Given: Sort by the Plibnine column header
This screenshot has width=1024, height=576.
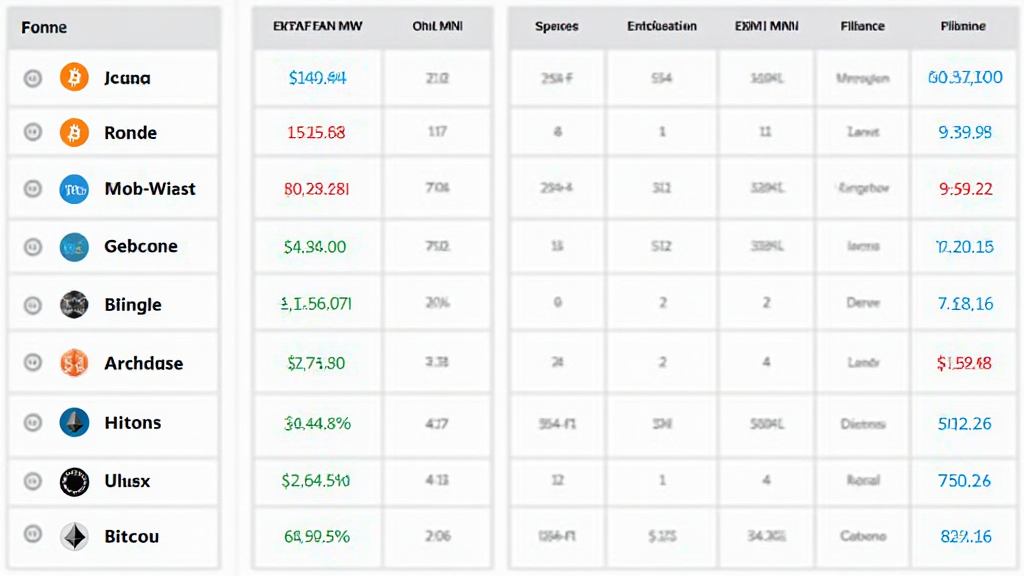Looking at the screenshot, I should point(963,26).
